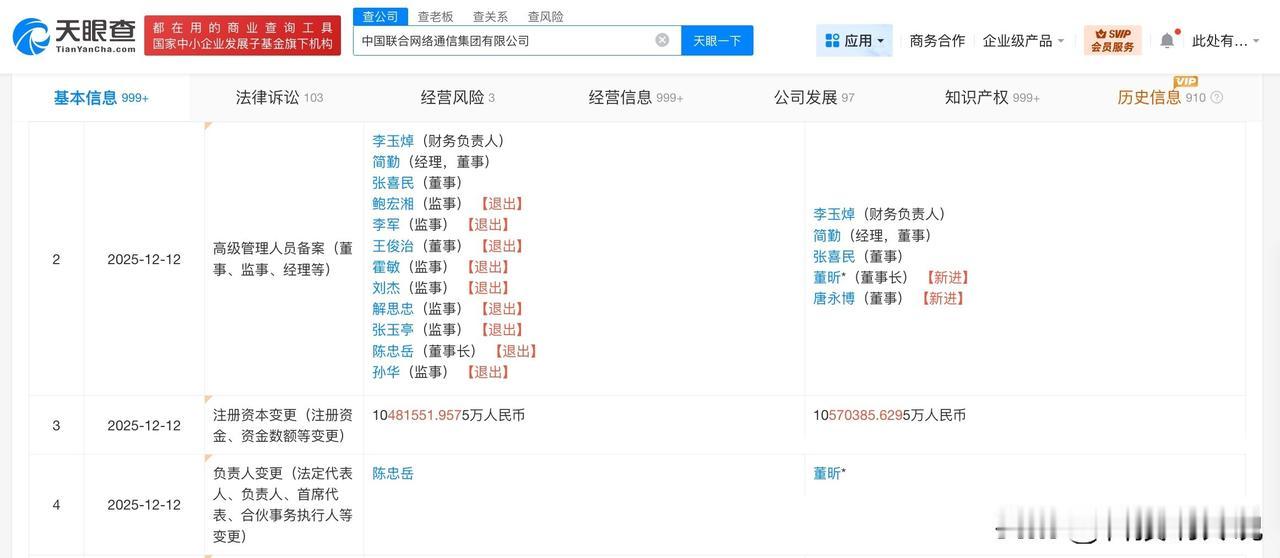Open the 基本信息 tab
This screenshot has height=558, width=1280.
click(101, 97)
